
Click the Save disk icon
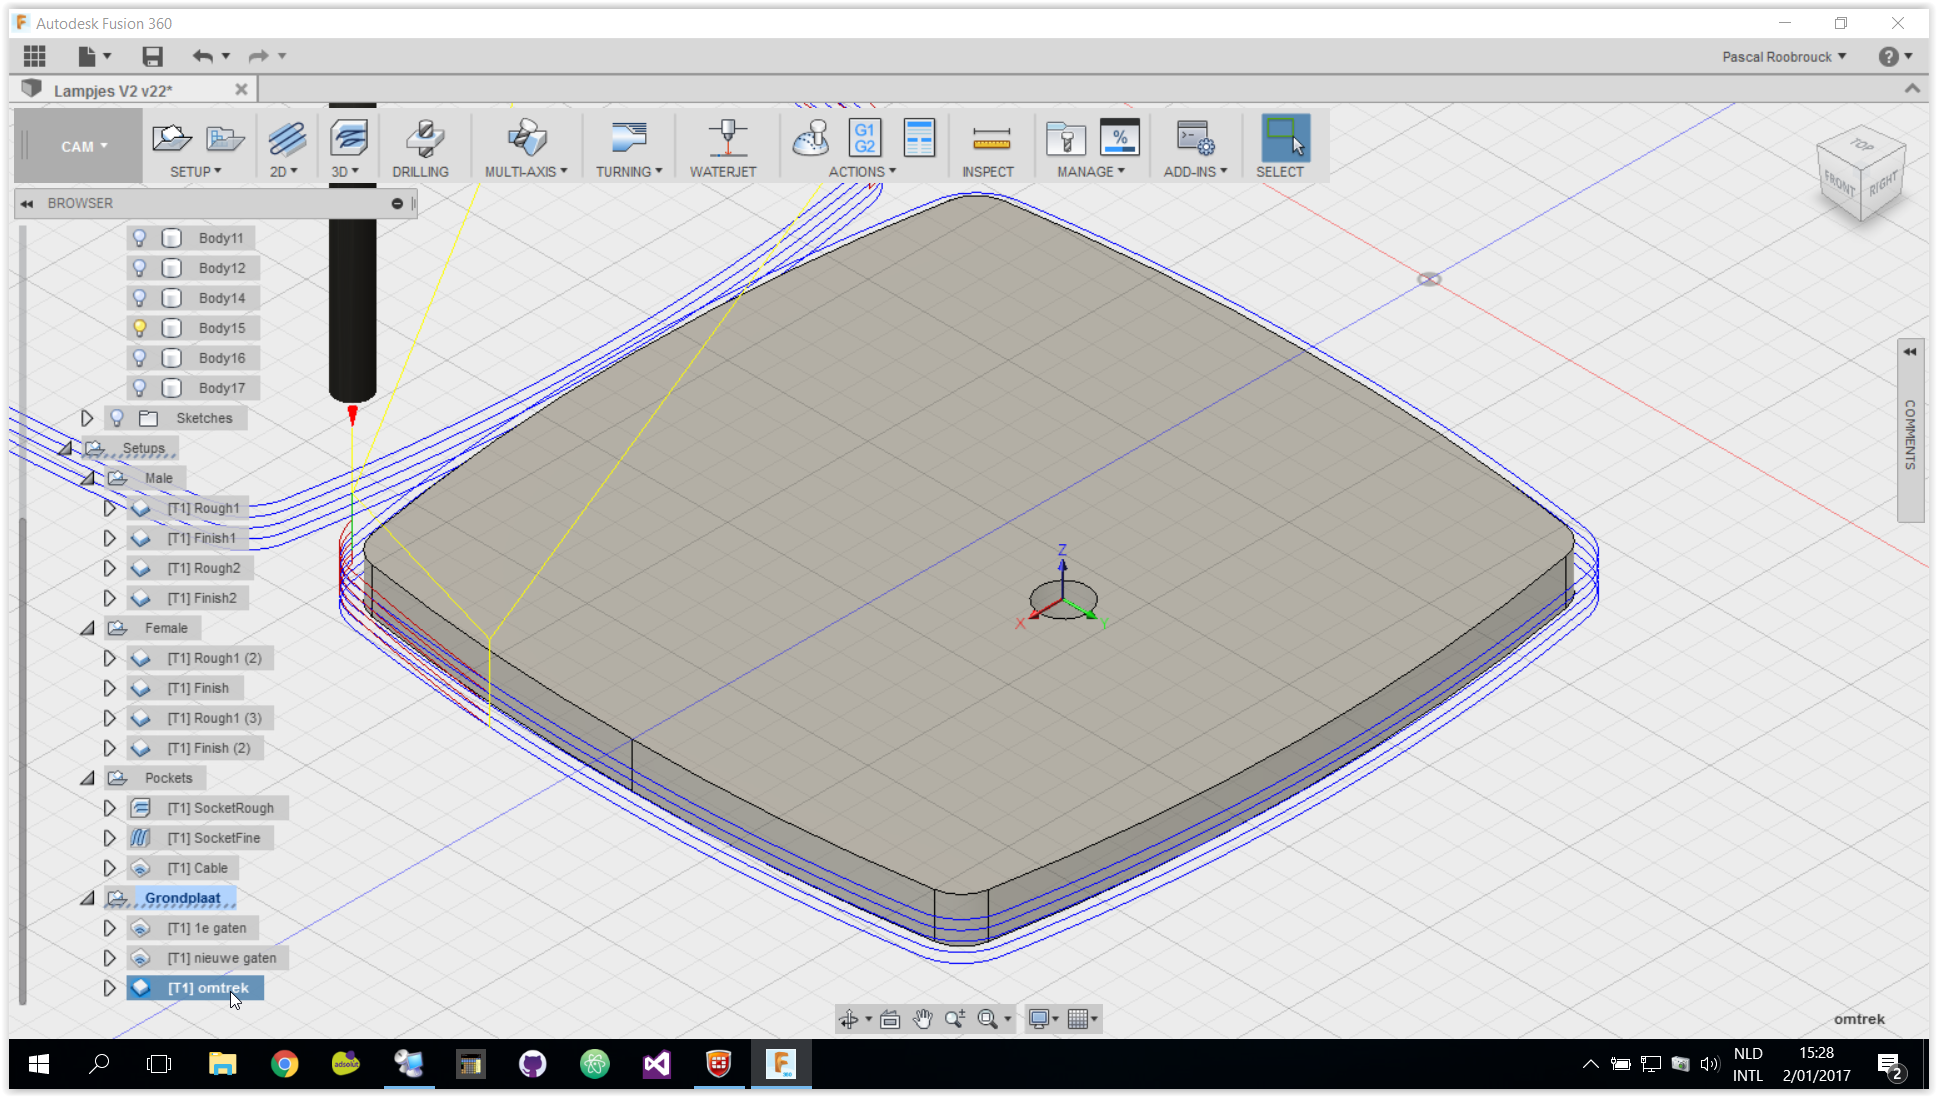pos(152,56)
